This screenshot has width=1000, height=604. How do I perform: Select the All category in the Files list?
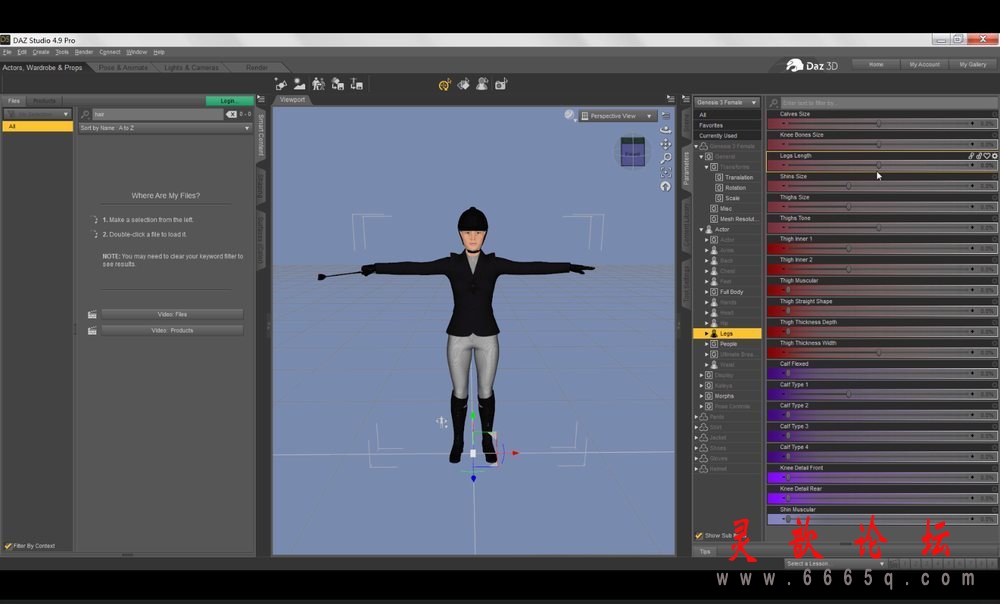[x=38, y=126]
